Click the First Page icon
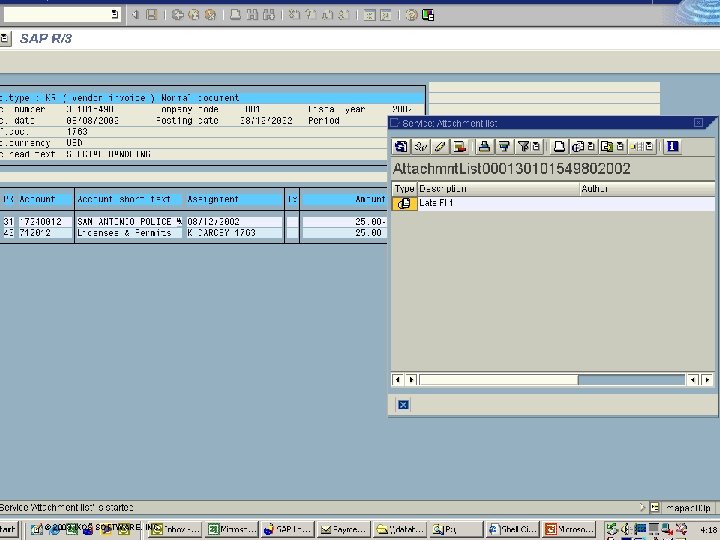The height and width of the screenshot is (540, 720). click(x=294, y=15)
